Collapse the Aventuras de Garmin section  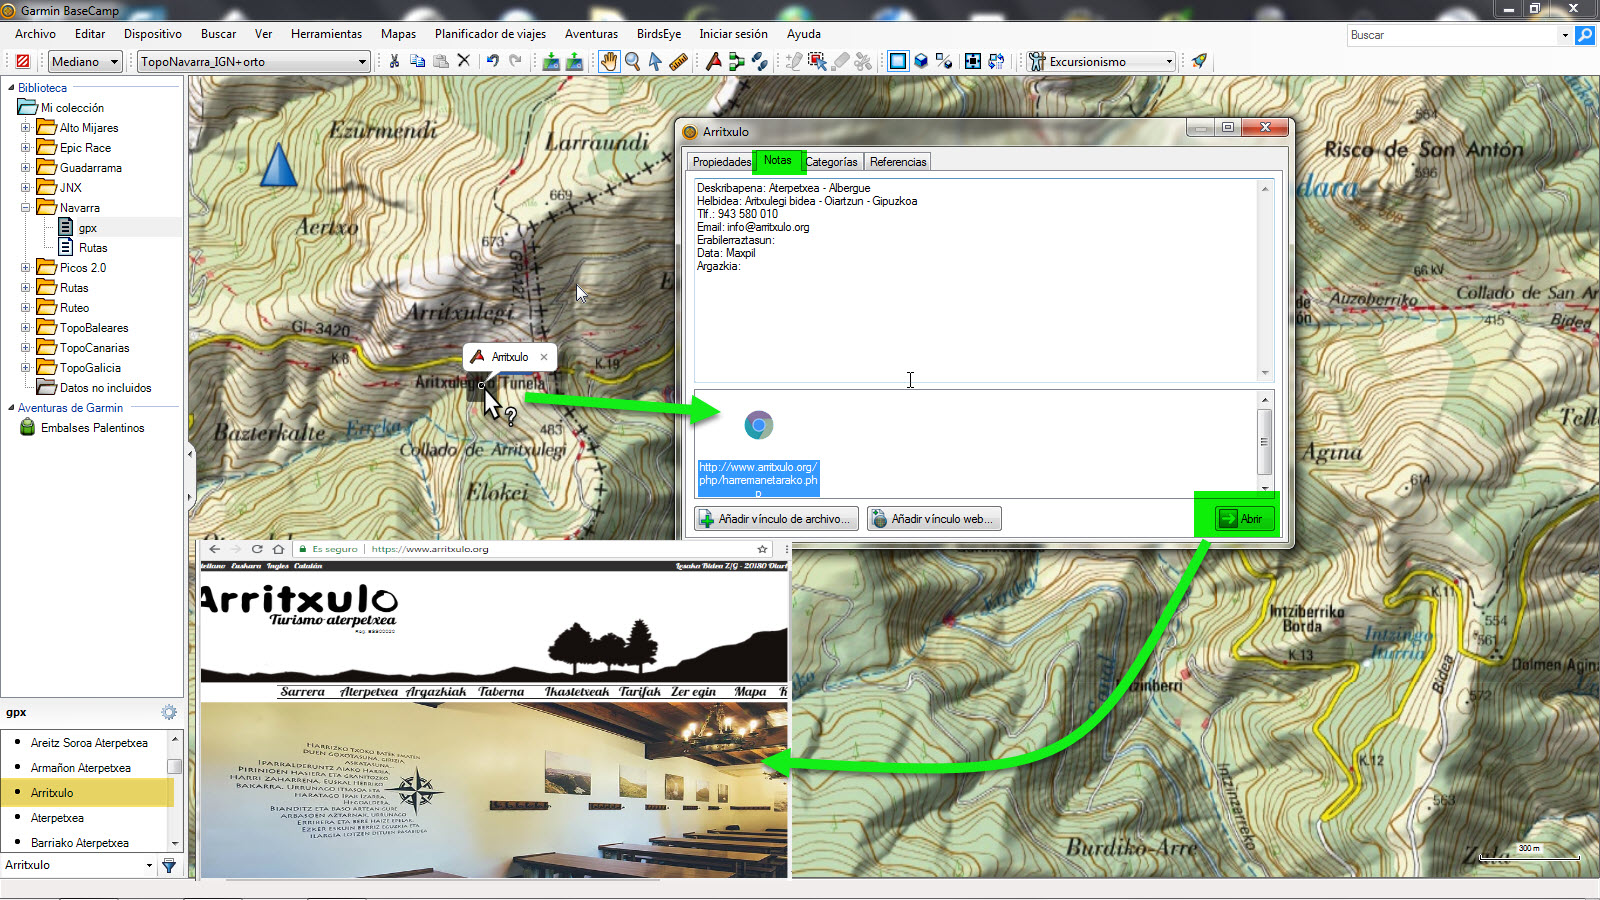11,407
